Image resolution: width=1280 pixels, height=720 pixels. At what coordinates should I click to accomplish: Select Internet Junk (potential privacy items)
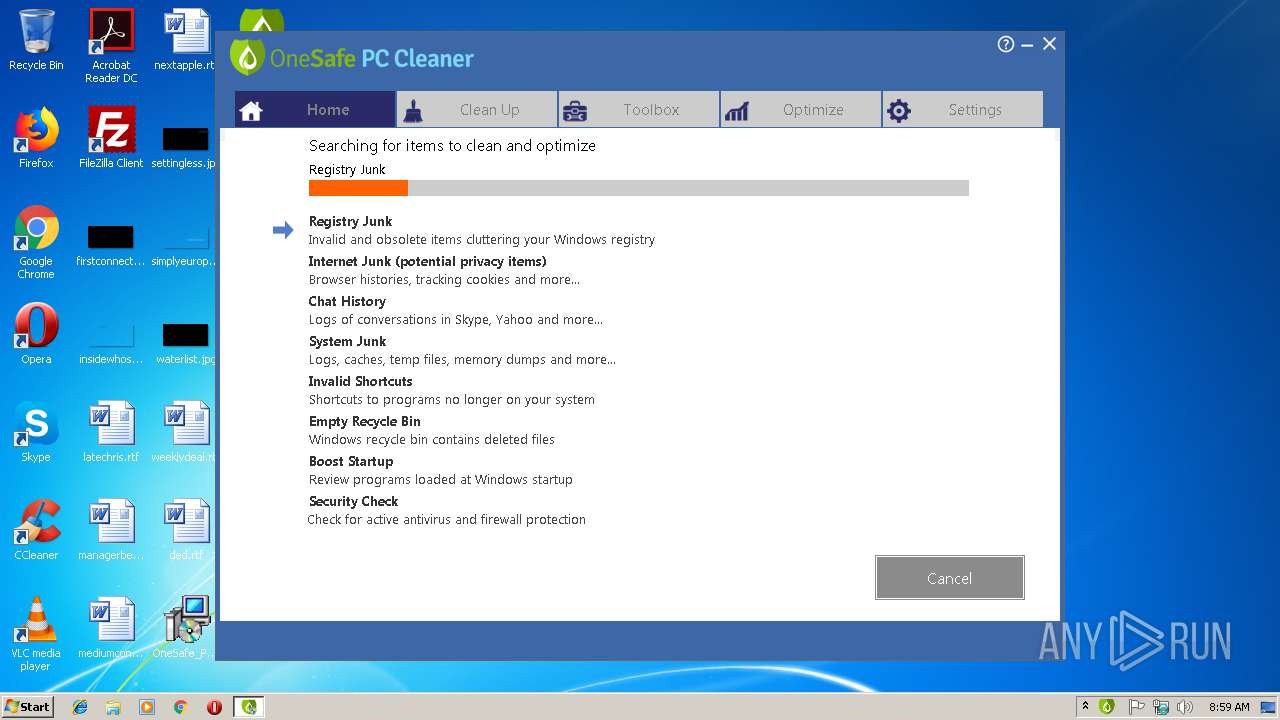pyautogui.click(x=427, y=261)
